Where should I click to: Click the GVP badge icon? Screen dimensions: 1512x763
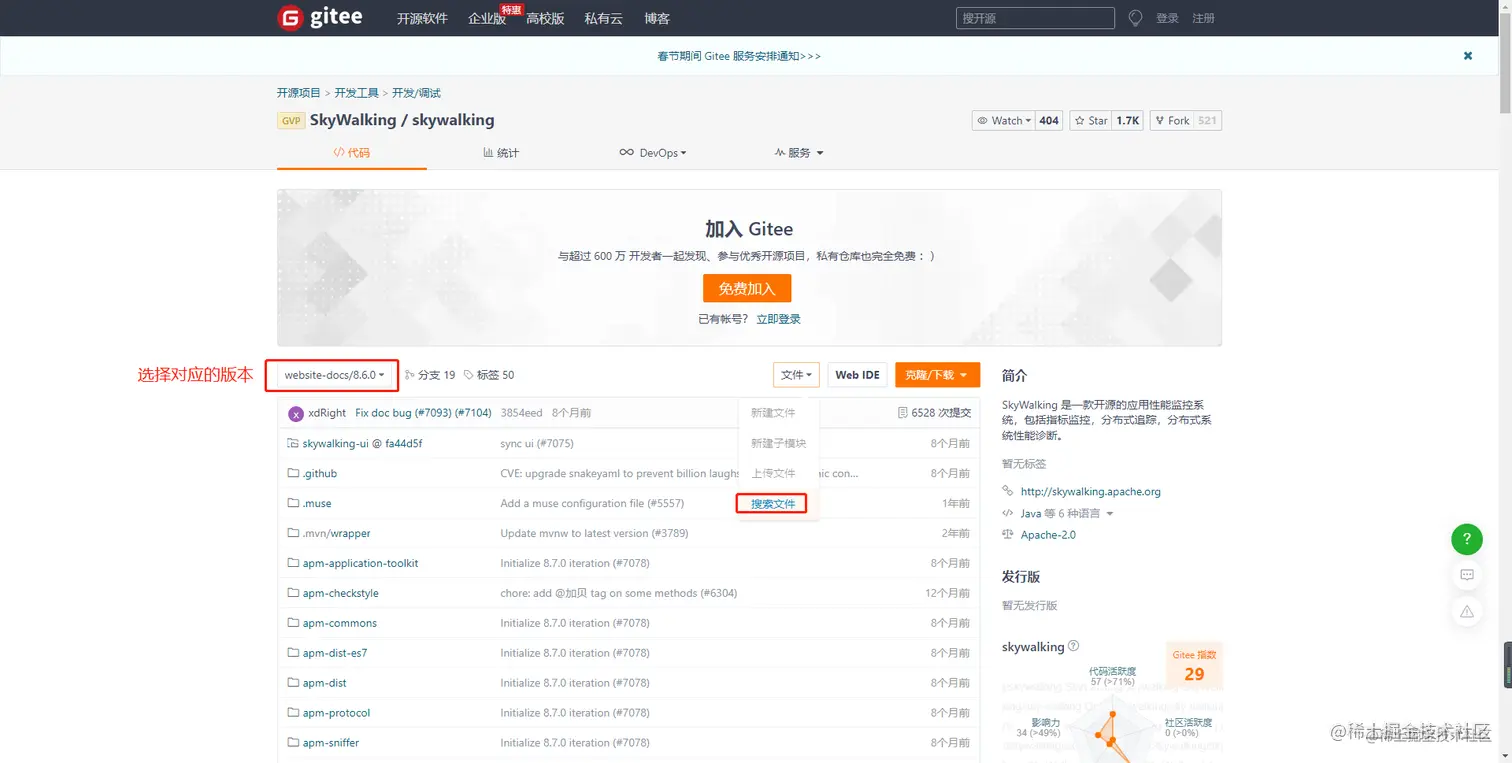point(291,121)
